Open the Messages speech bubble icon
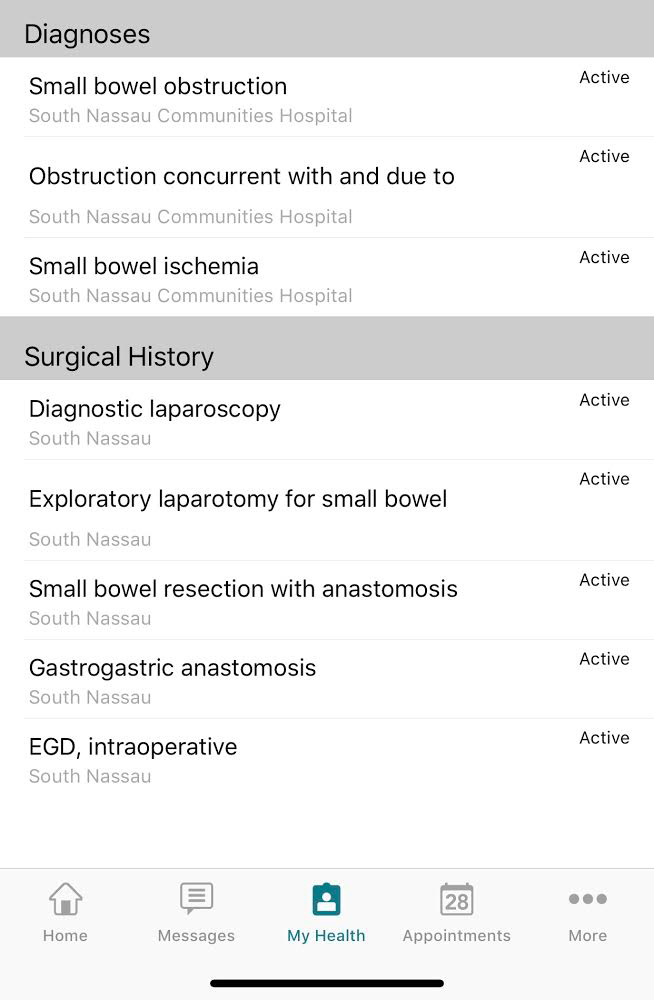 (x=197, y=897)
